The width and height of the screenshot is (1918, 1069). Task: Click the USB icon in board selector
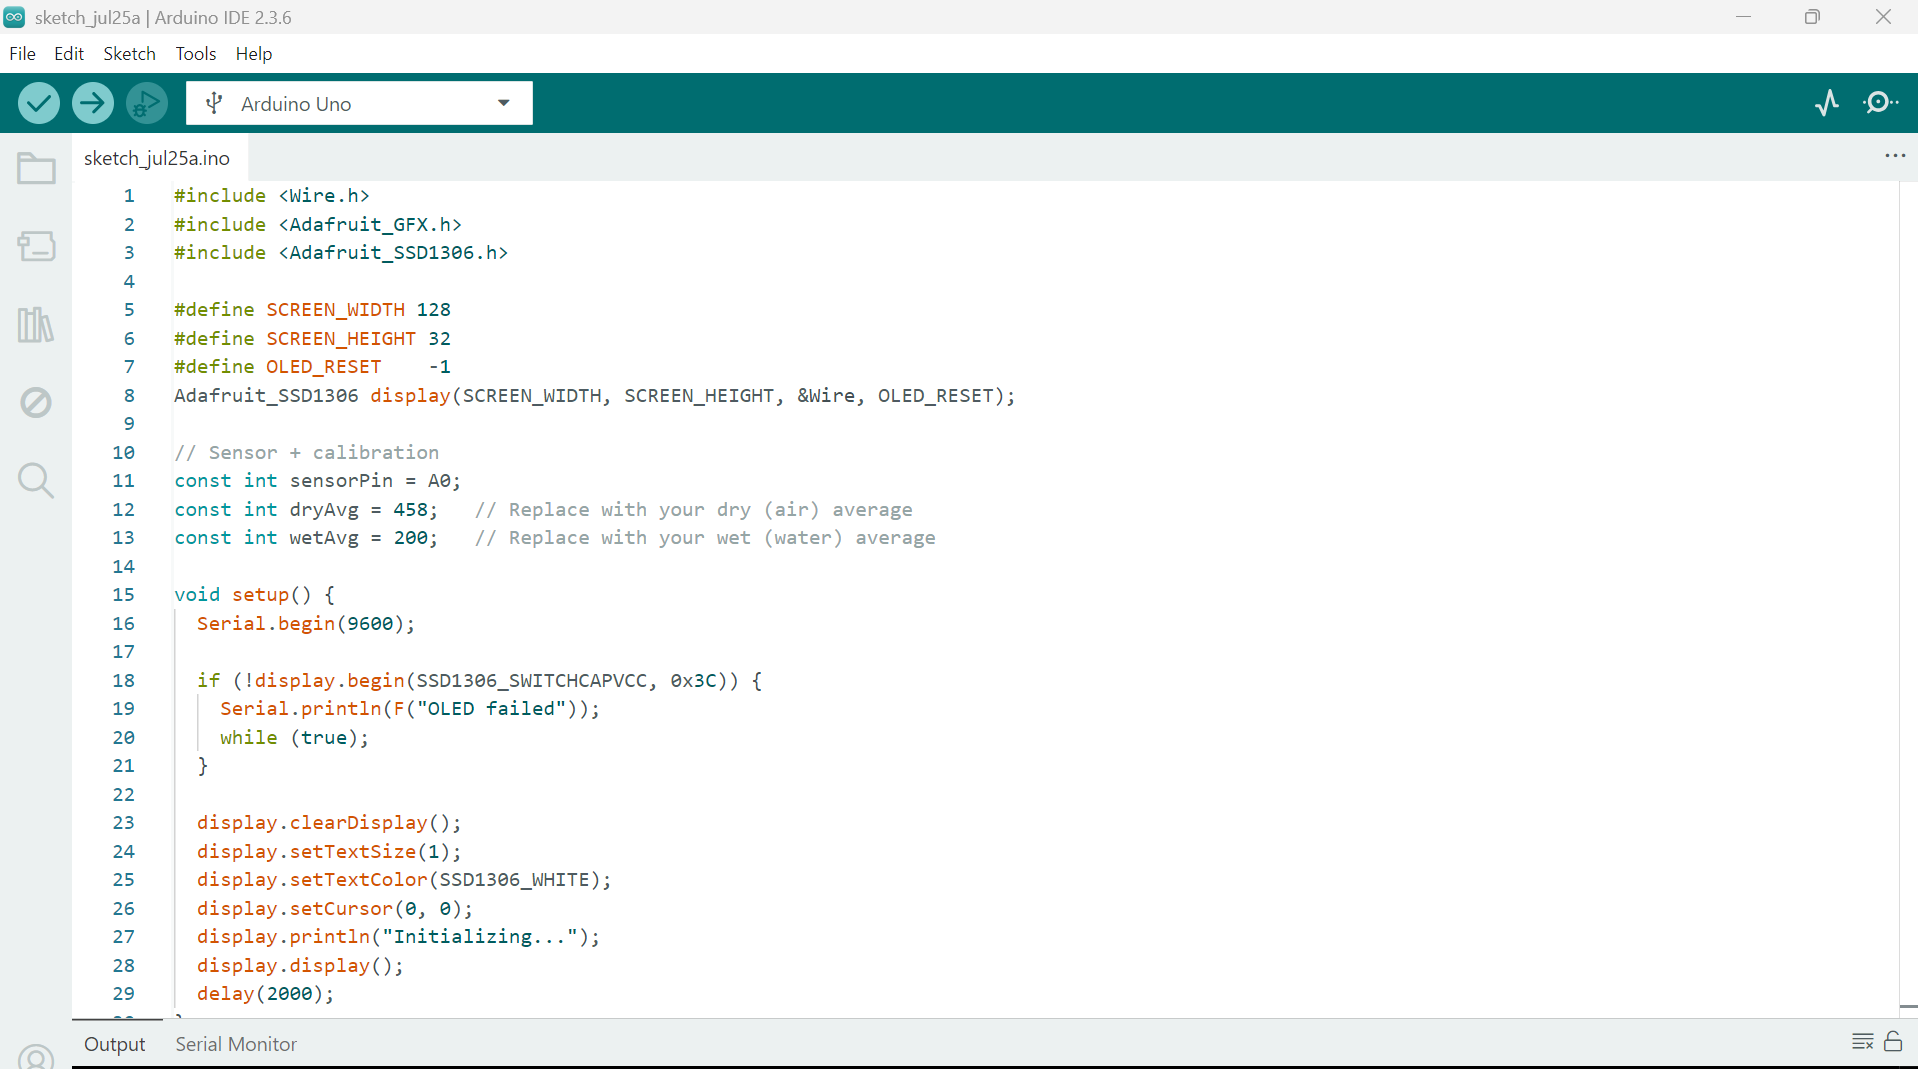(213, 103)
